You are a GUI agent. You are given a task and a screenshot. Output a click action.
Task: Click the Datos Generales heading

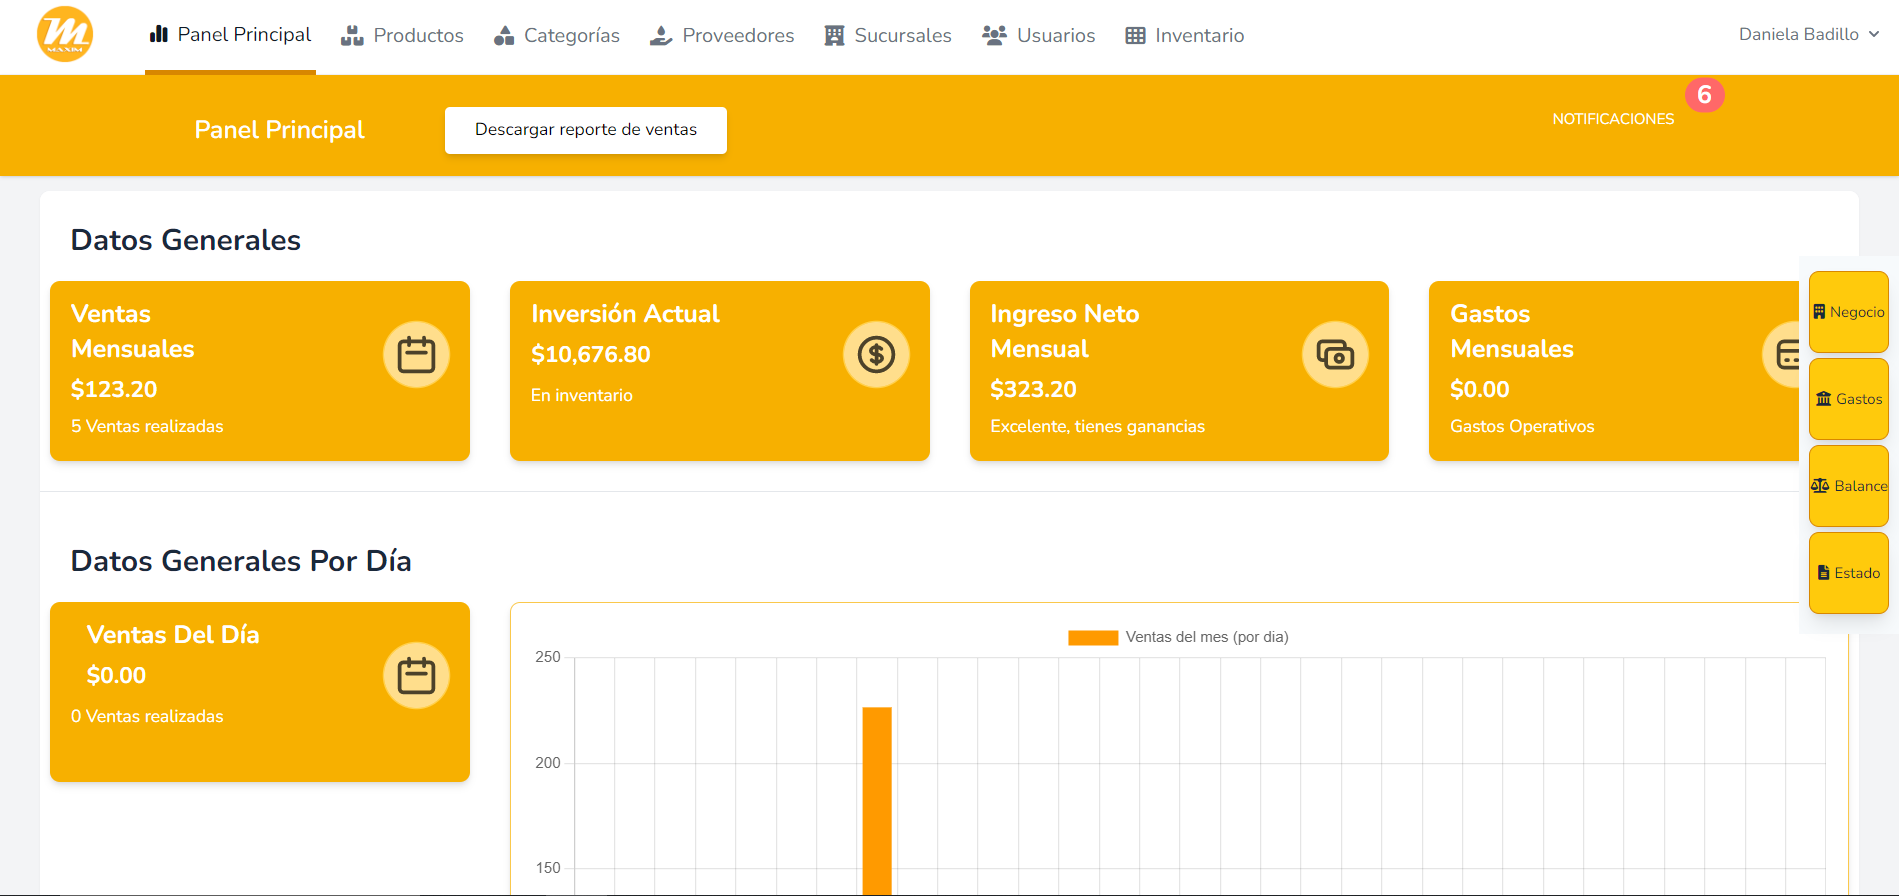pyautogui.click(x=186, y=240)
